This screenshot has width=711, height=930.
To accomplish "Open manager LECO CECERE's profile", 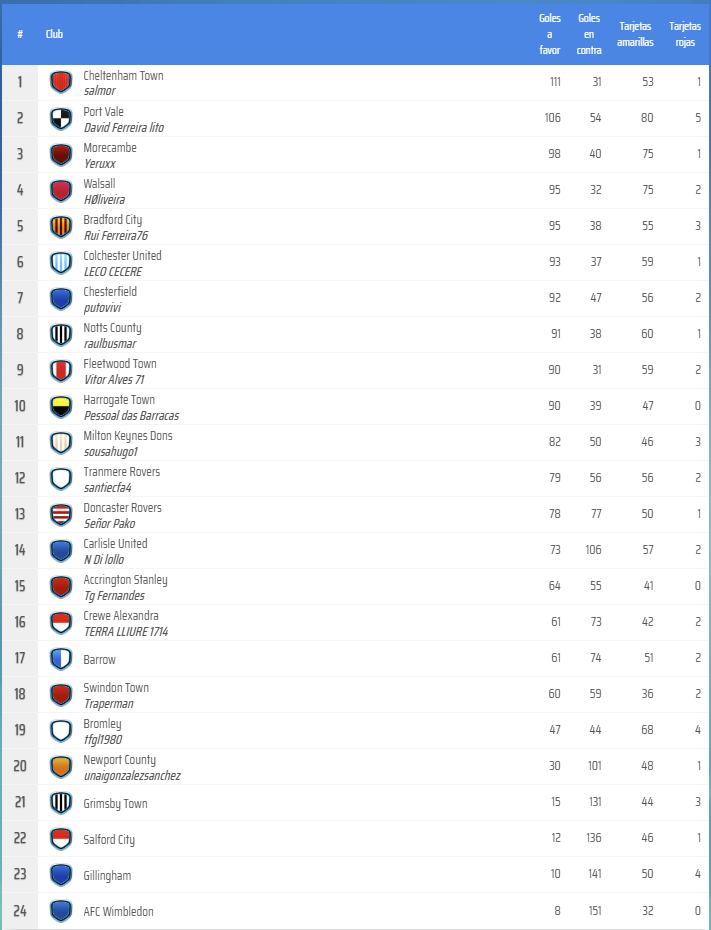I will tap(113, 271).
